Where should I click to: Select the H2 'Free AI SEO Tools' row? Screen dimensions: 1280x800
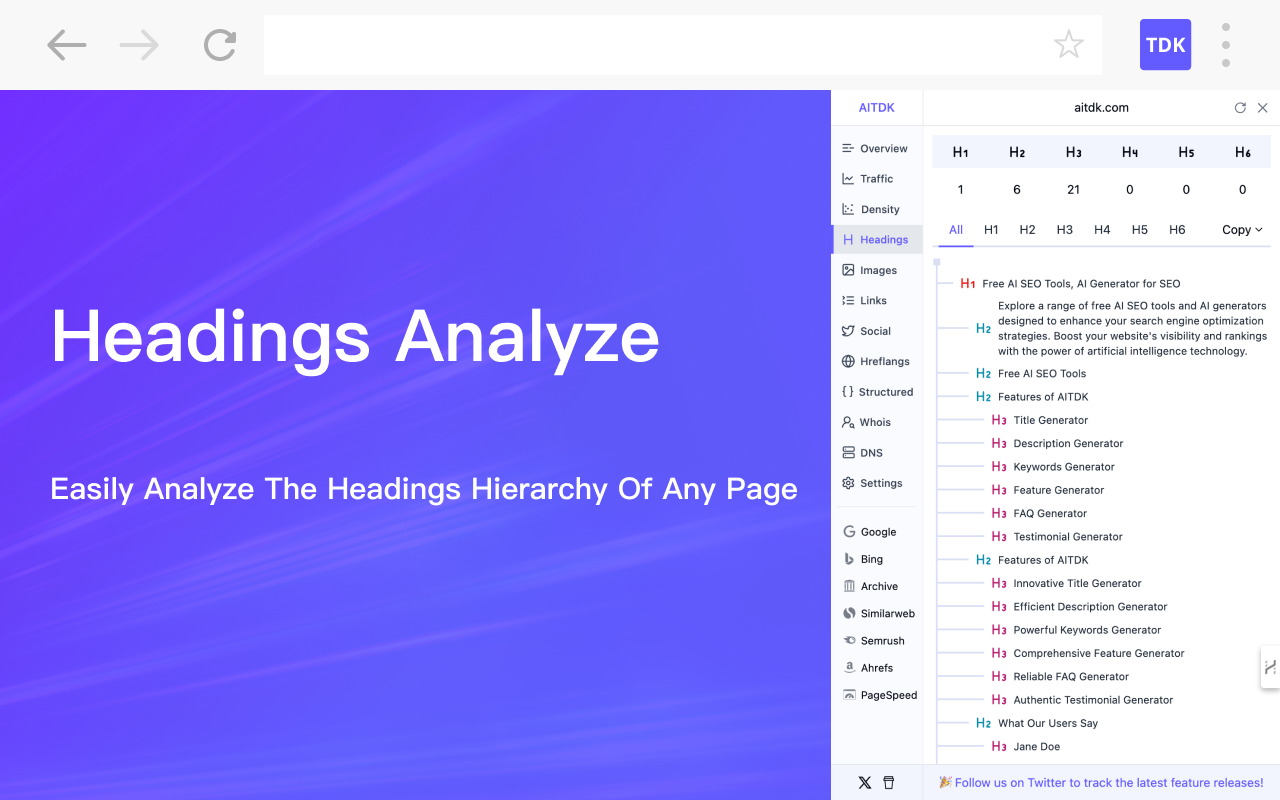1031,374
